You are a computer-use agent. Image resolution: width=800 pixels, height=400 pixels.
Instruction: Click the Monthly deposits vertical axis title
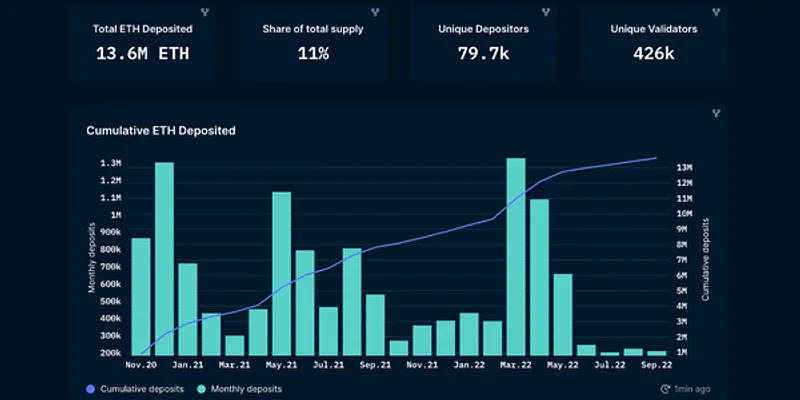point(92,258)
